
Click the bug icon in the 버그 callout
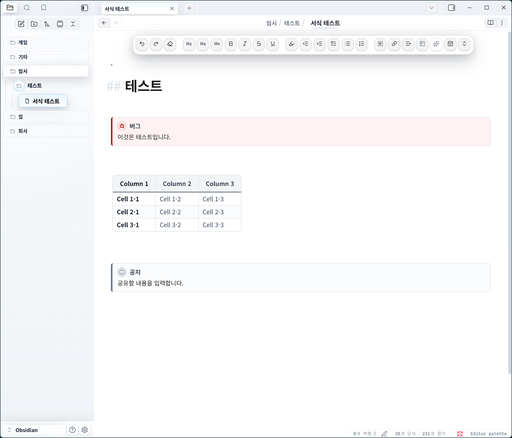pyautogui.click(x=122, y=126)
